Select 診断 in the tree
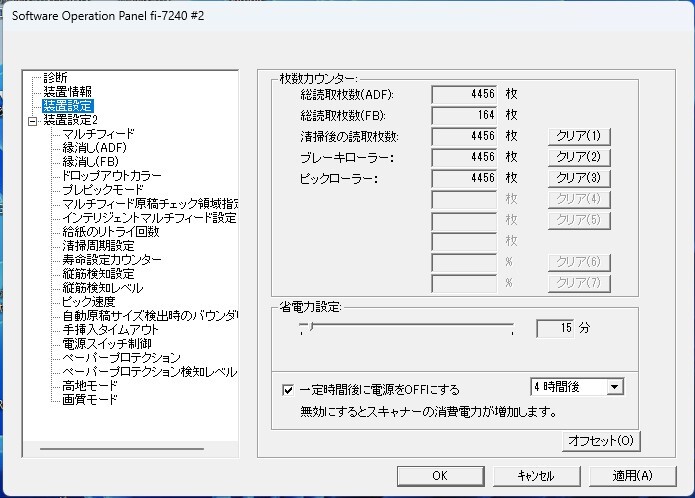 55,78
